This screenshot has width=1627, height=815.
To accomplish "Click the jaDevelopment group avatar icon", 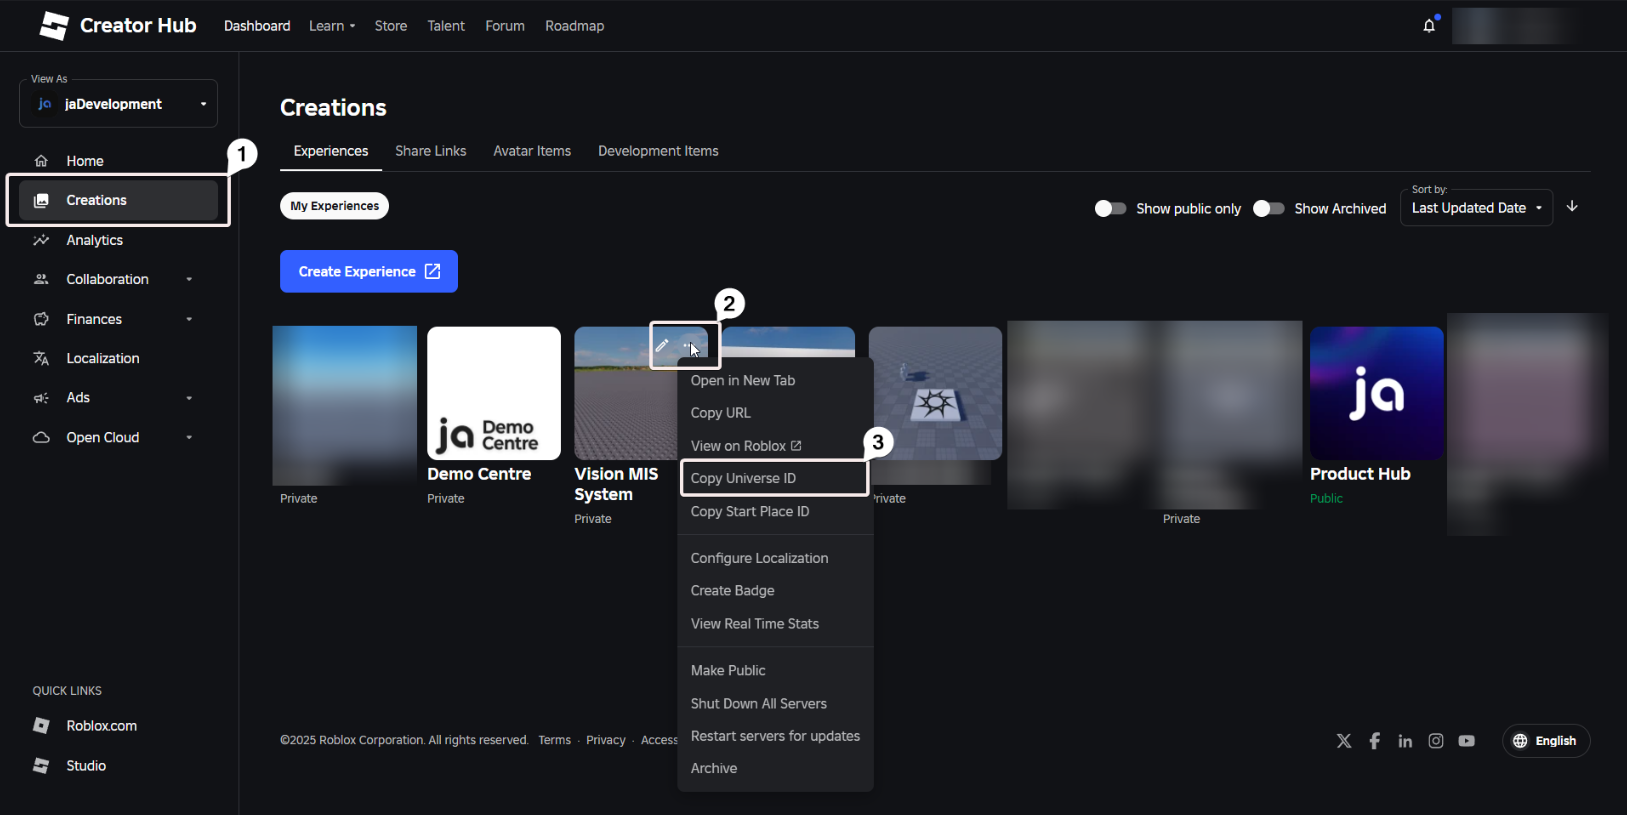I will click(44, 104).
